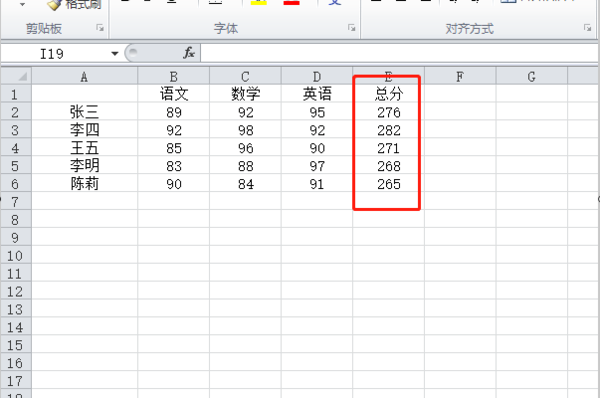Select column A header
Viewport: 600px width, 398px height.
click(x=84, y=77)
